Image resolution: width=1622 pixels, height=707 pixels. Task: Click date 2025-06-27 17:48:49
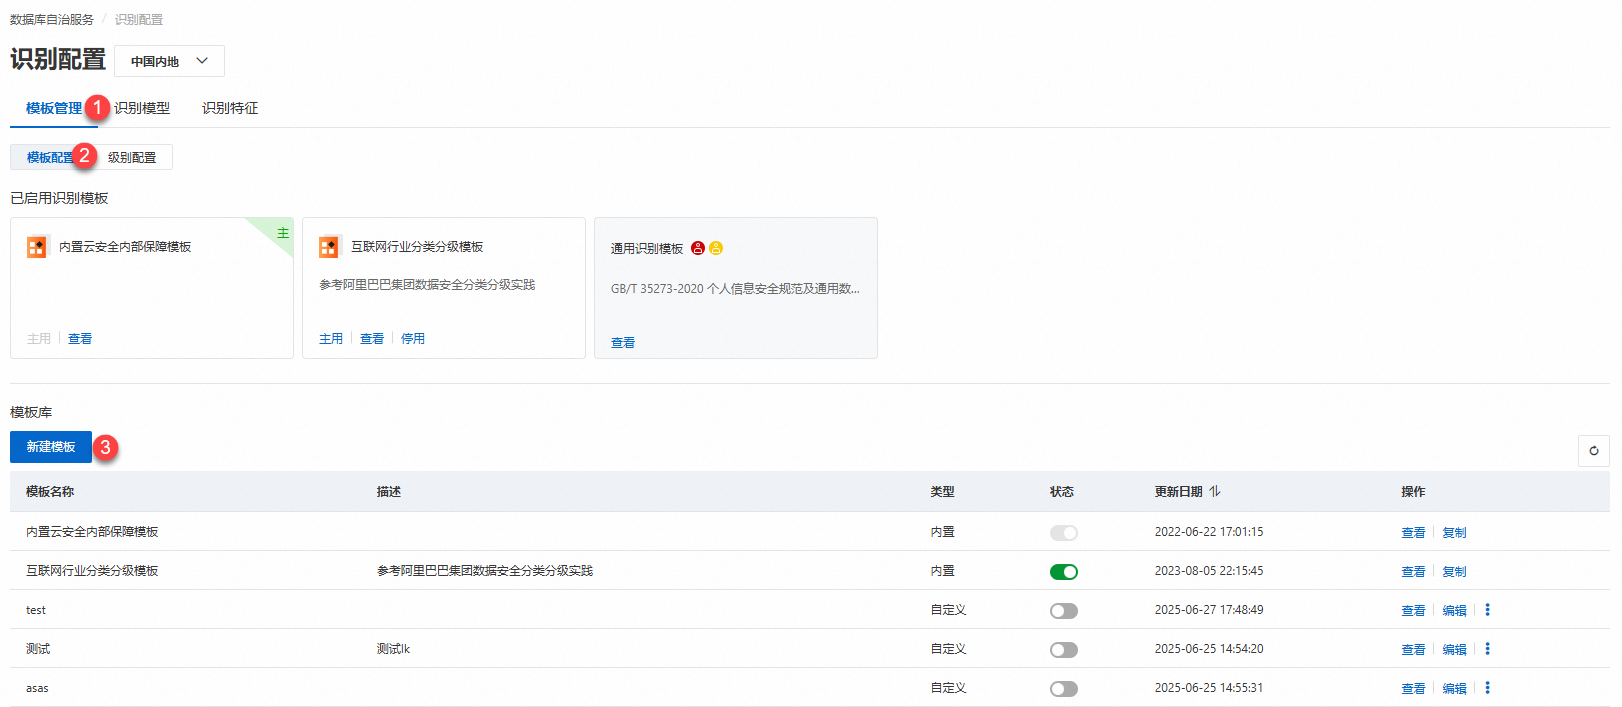1209,610
